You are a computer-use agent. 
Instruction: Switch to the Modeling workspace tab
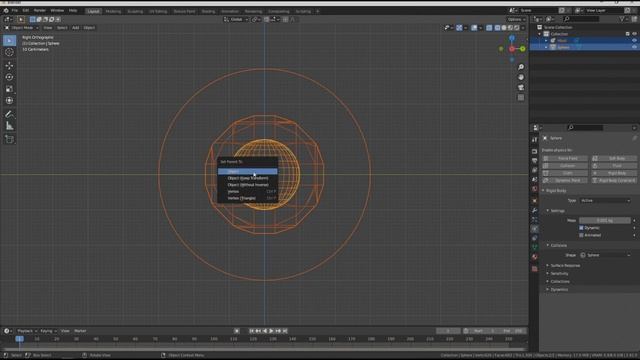pyautogui.click(x=113, y=11)
